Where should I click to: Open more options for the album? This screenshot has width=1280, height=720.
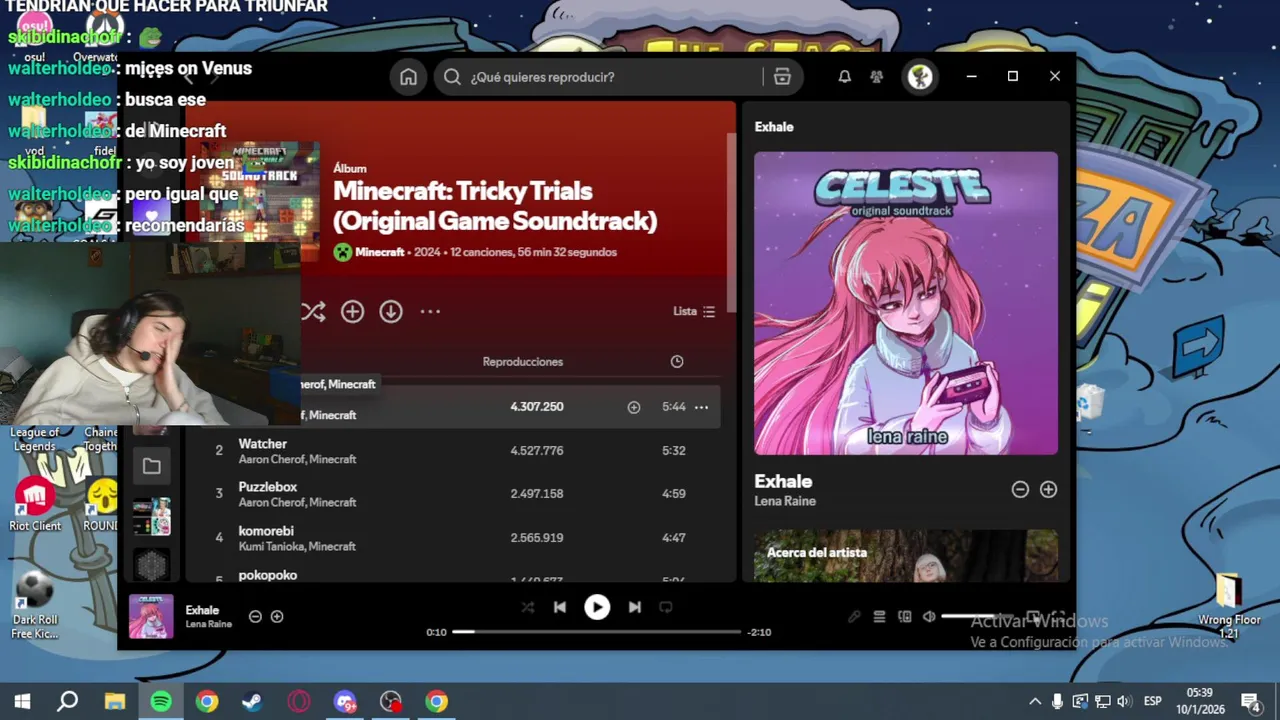tap(430, 312)
